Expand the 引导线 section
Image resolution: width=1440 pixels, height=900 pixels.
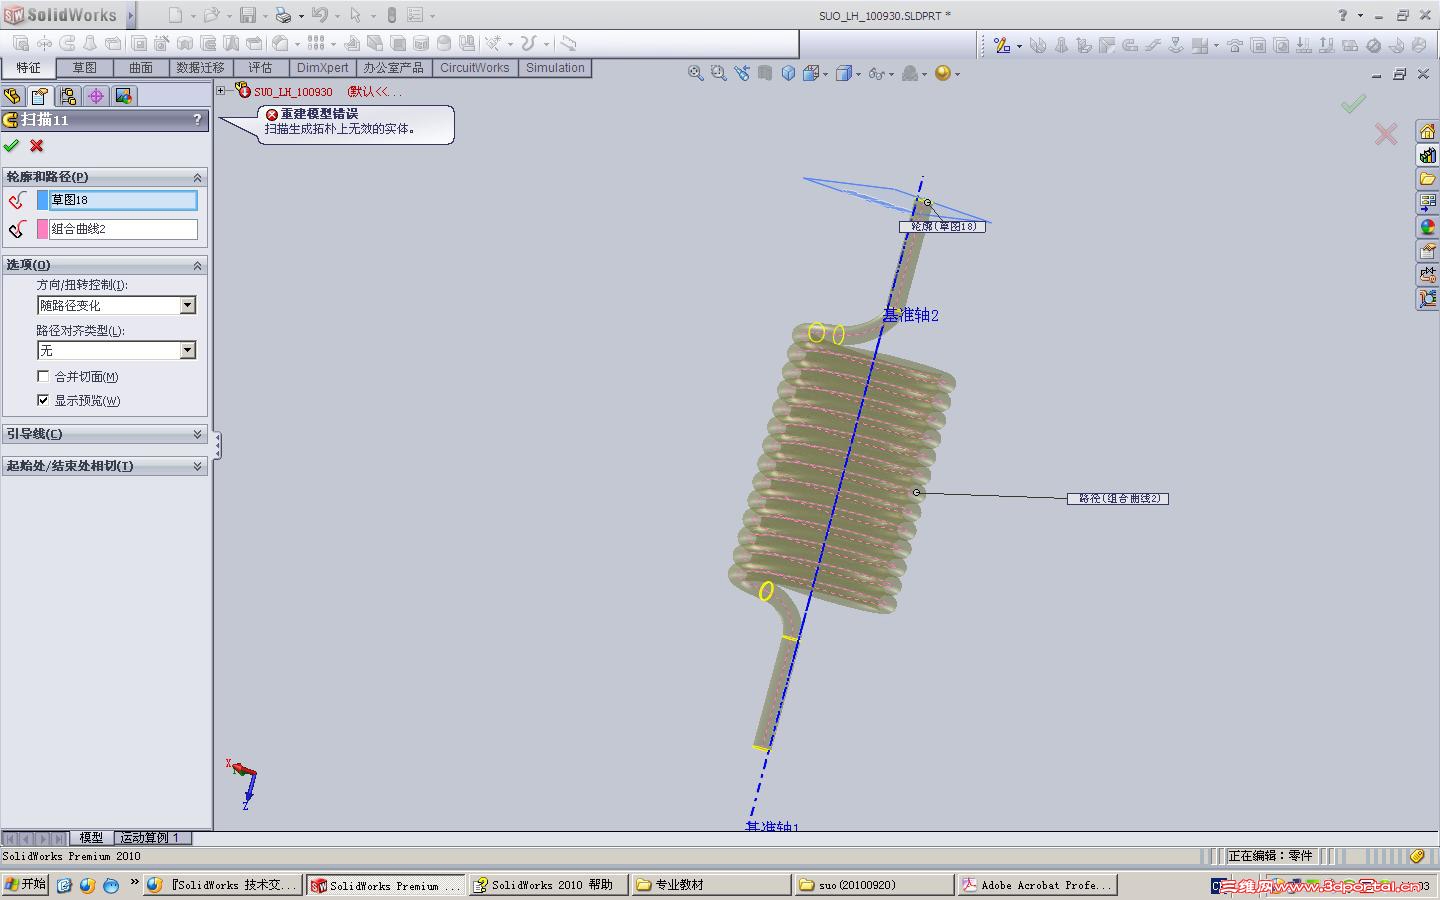click(x=197, y=434)
